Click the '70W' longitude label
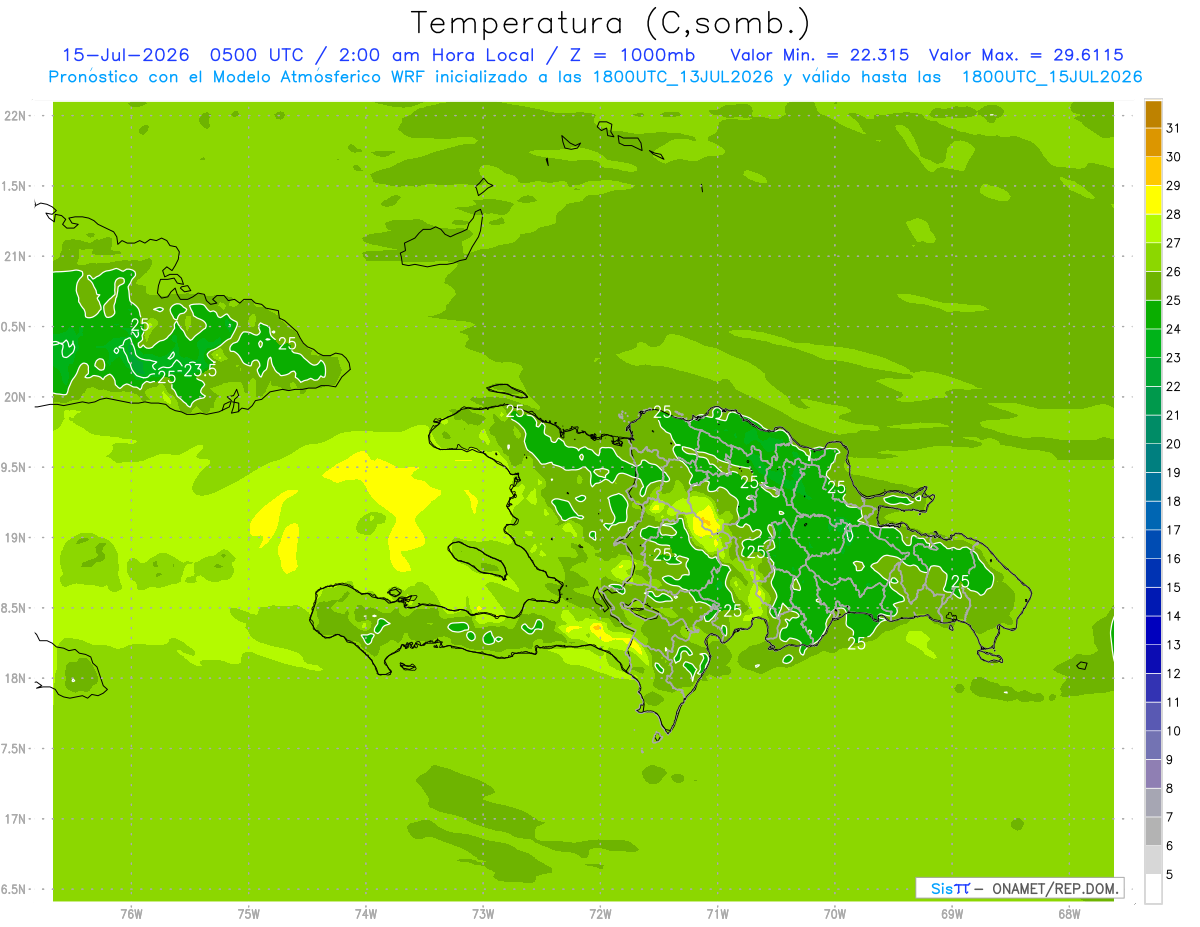The height and width of the screenshot is (927, 1200). [835, 914]
